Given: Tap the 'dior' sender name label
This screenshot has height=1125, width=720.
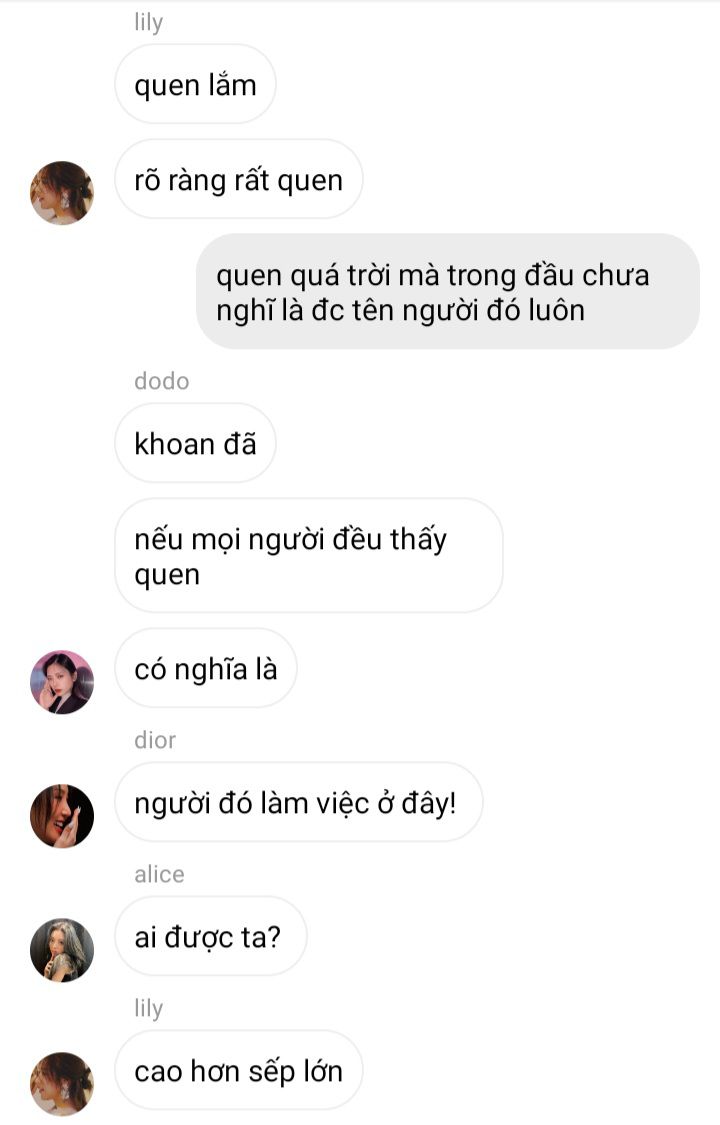Looking at the screenshot, I should coord(155,740).
